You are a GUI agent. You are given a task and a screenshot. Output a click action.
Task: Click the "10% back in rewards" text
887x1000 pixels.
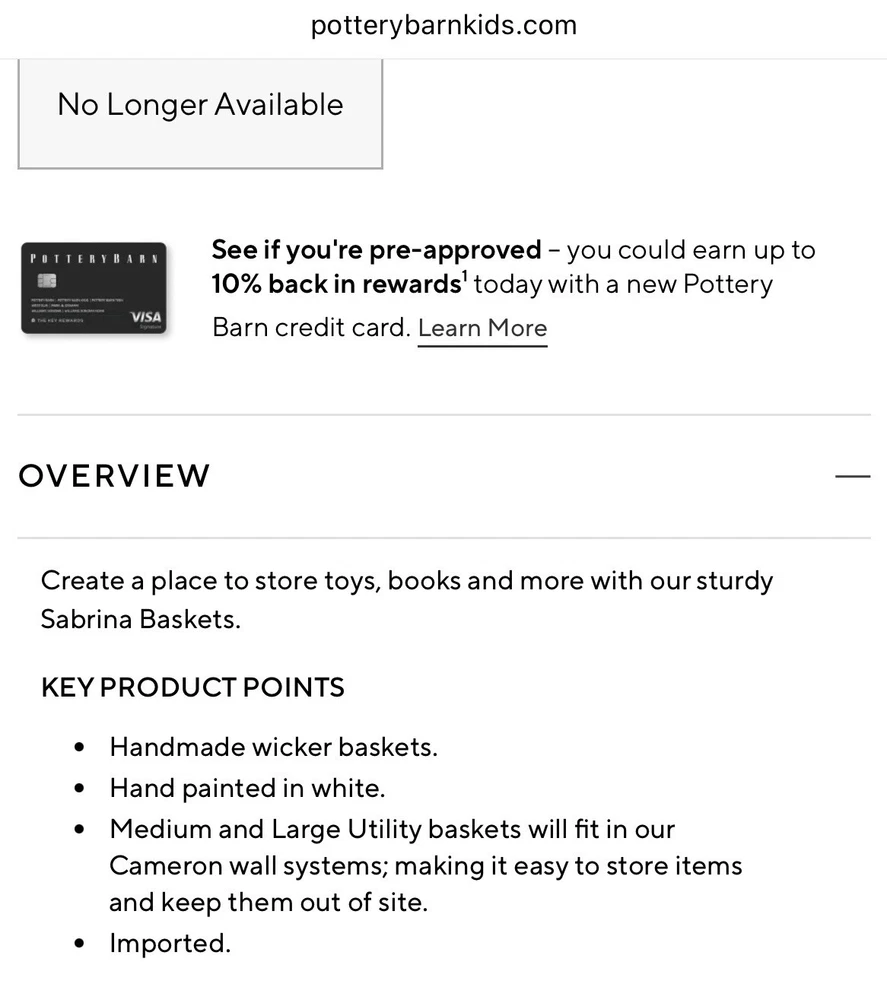tap(335, 284)
